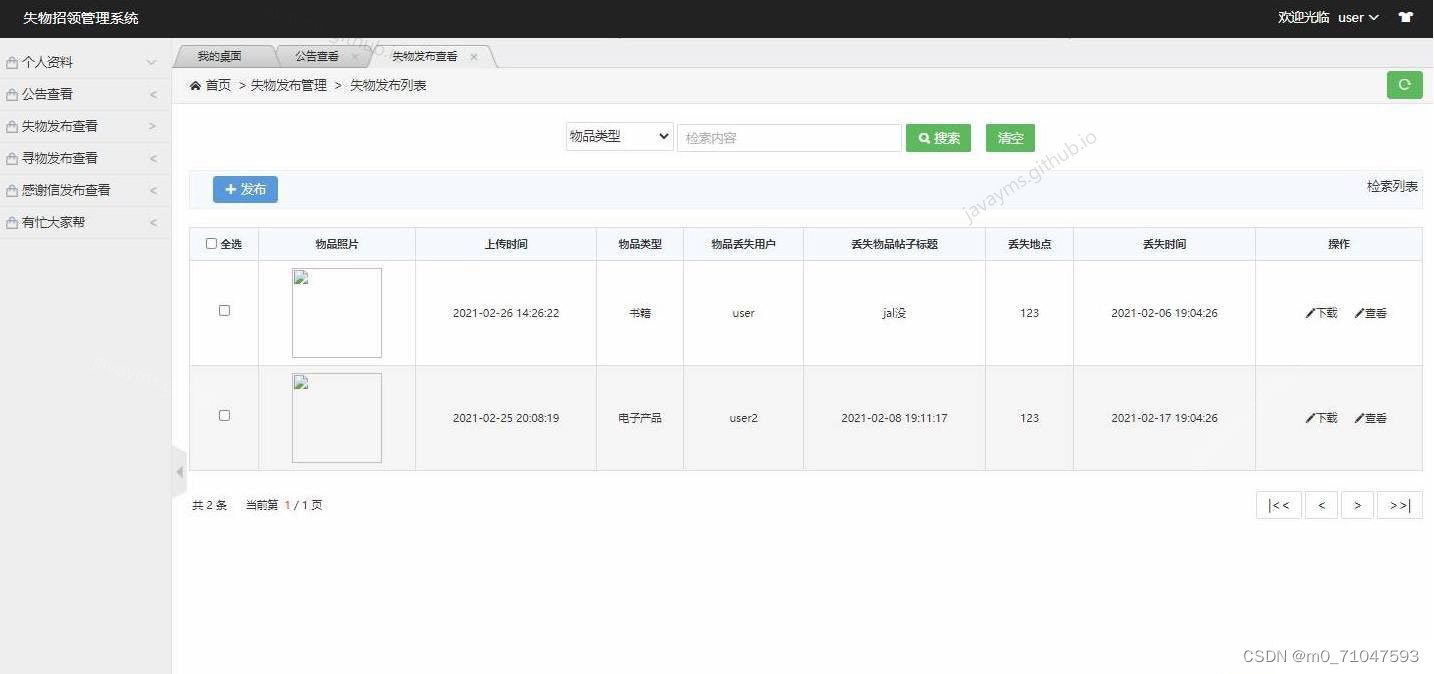
Task: Check the checkbox on the 书籍 row
Action: click(224, 310)
